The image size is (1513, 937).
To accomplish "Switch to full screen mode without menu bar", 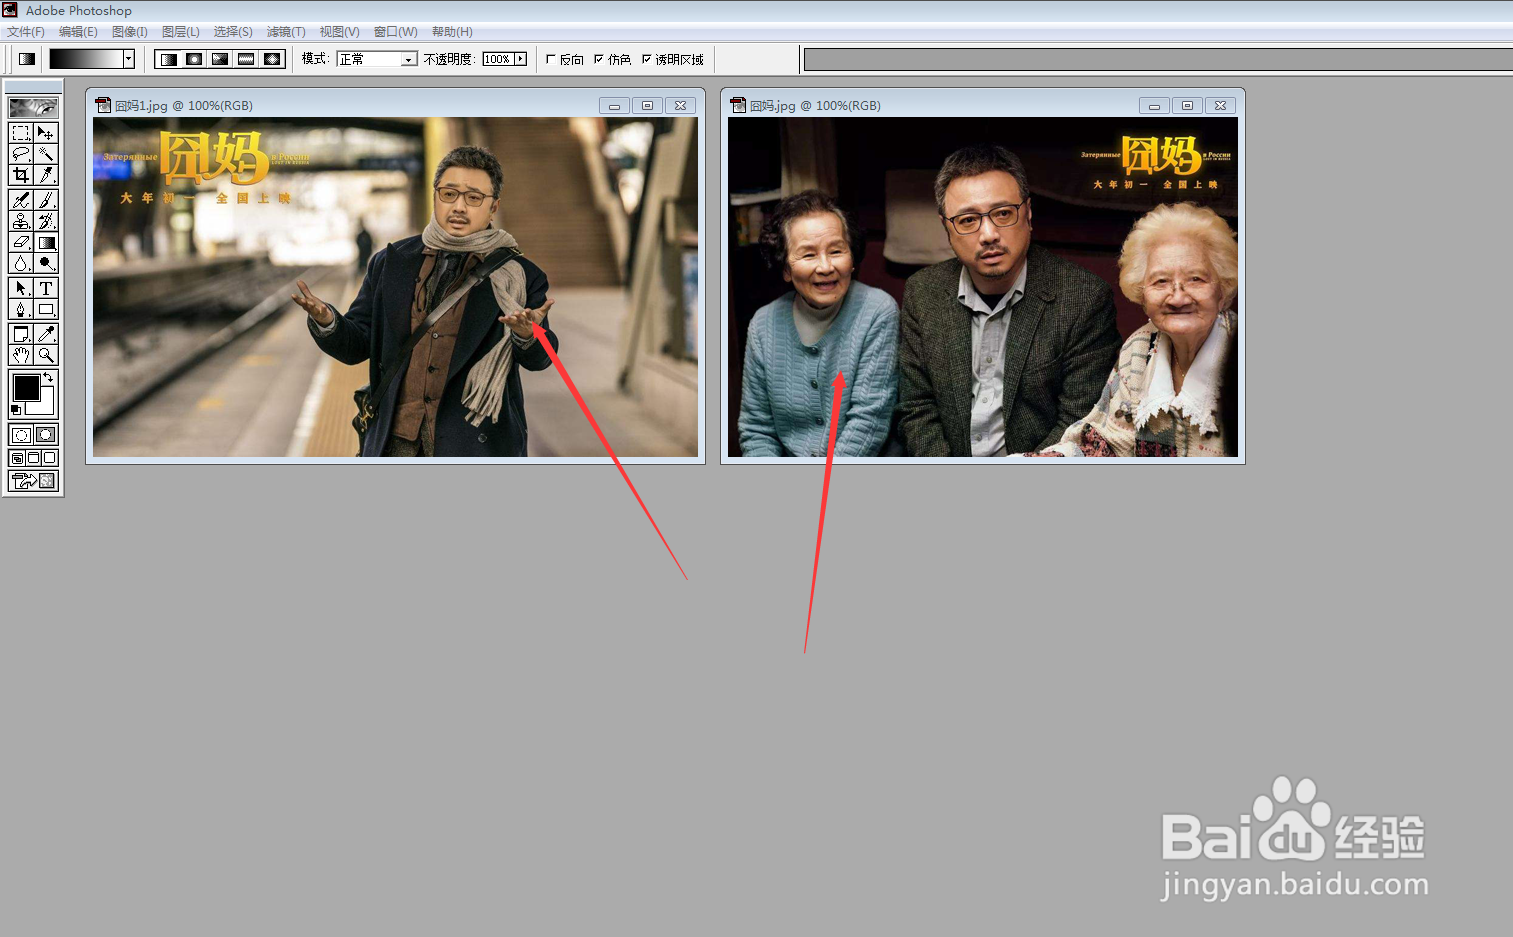I will [50, 458].
